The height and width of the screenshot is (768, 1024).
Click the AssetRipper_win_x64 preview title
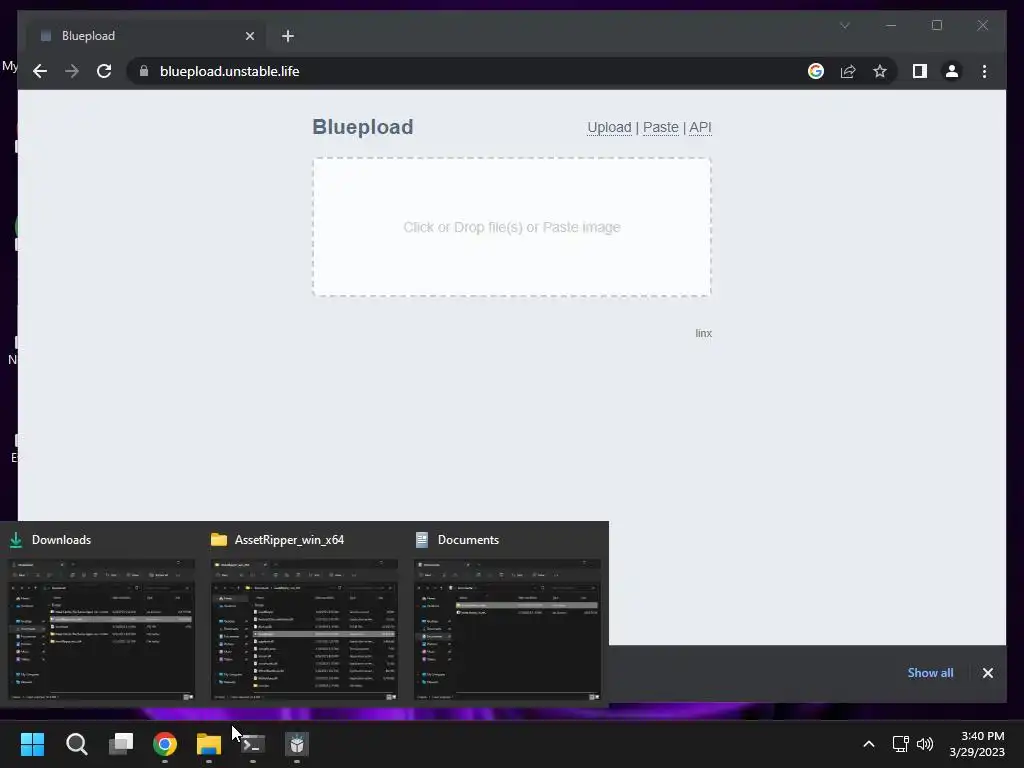tap(289, 539)
